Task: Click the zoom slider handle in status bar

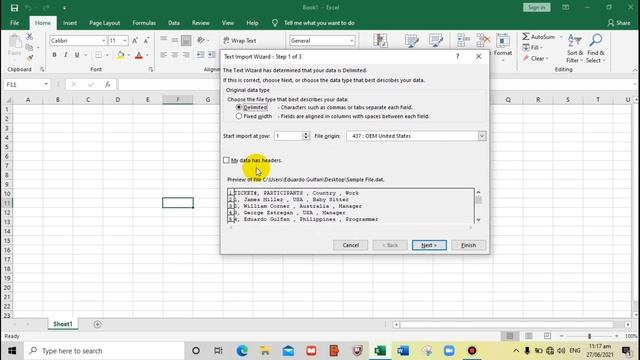Action: tap(589, 336)
